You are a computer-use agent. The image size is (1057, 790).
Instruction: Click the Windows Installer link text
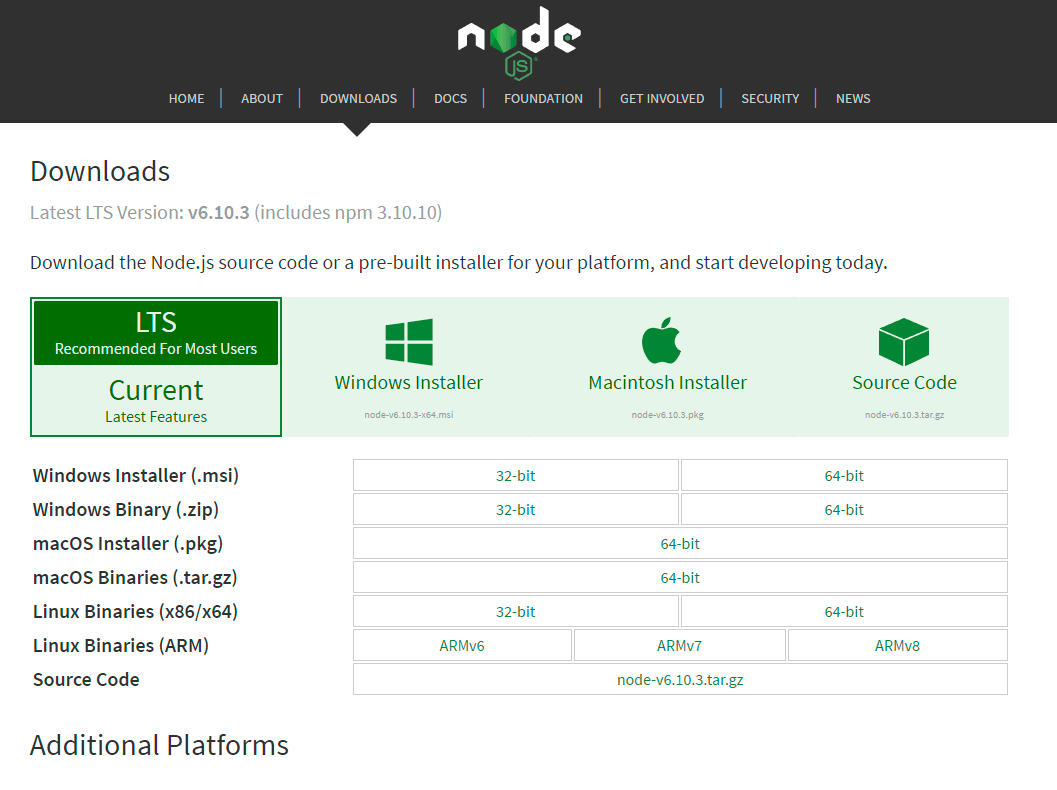(x=409, y=383)
